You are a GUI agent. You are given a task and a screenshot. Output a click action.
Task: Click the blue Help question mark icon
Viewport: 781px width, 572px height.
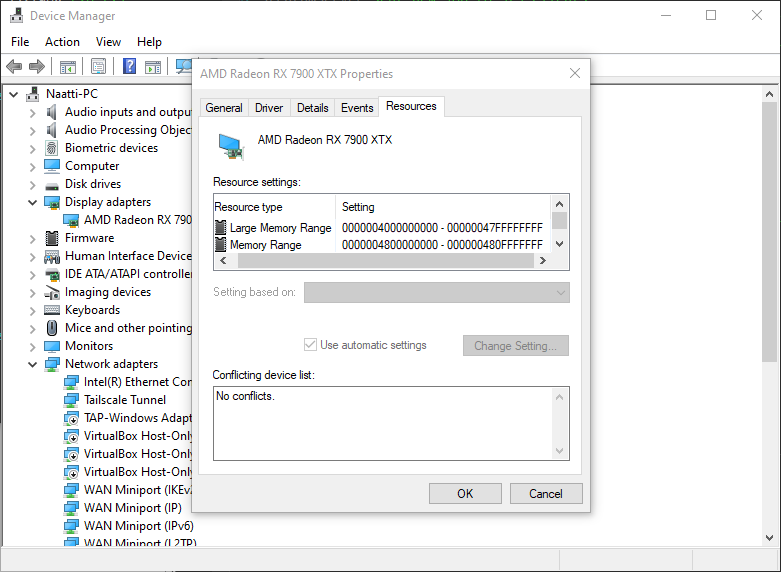129,66
